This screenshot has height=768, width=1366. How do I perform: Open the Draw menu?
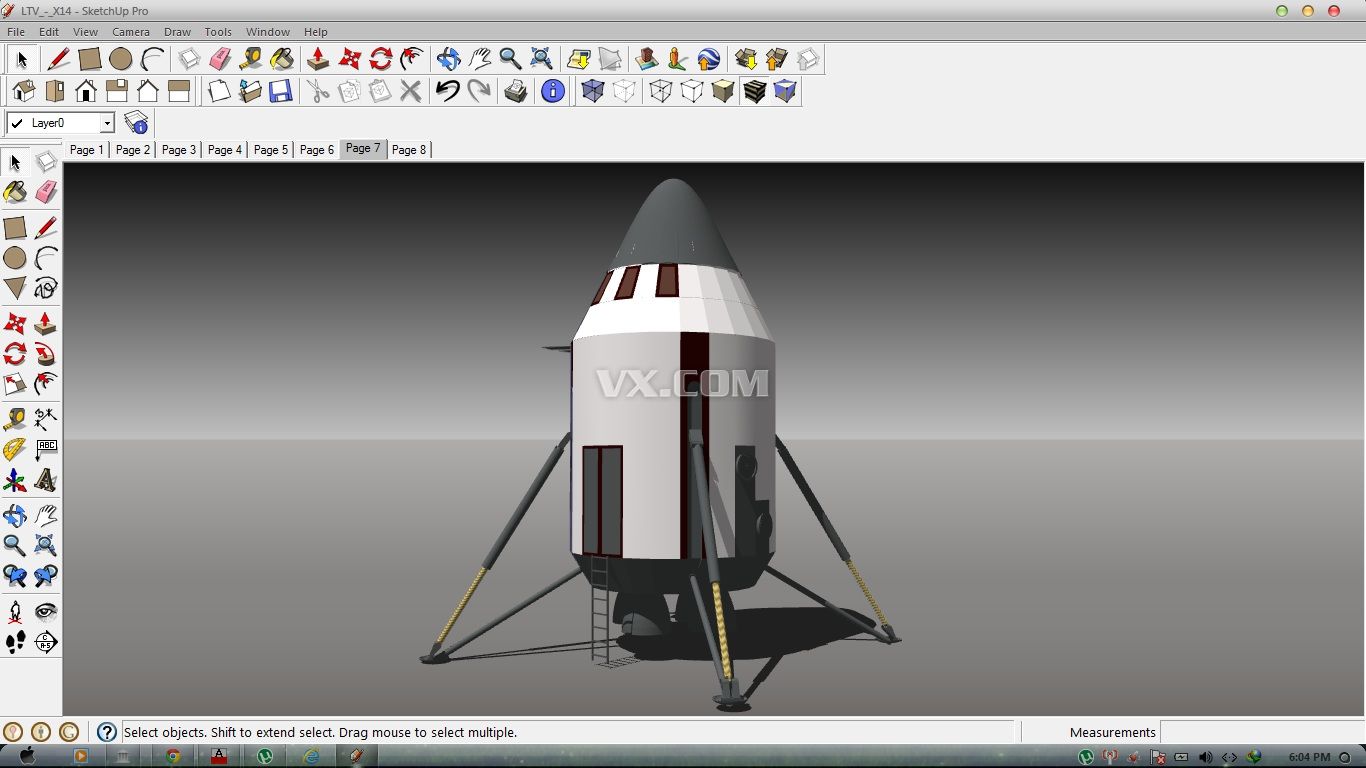click(177, 32)
